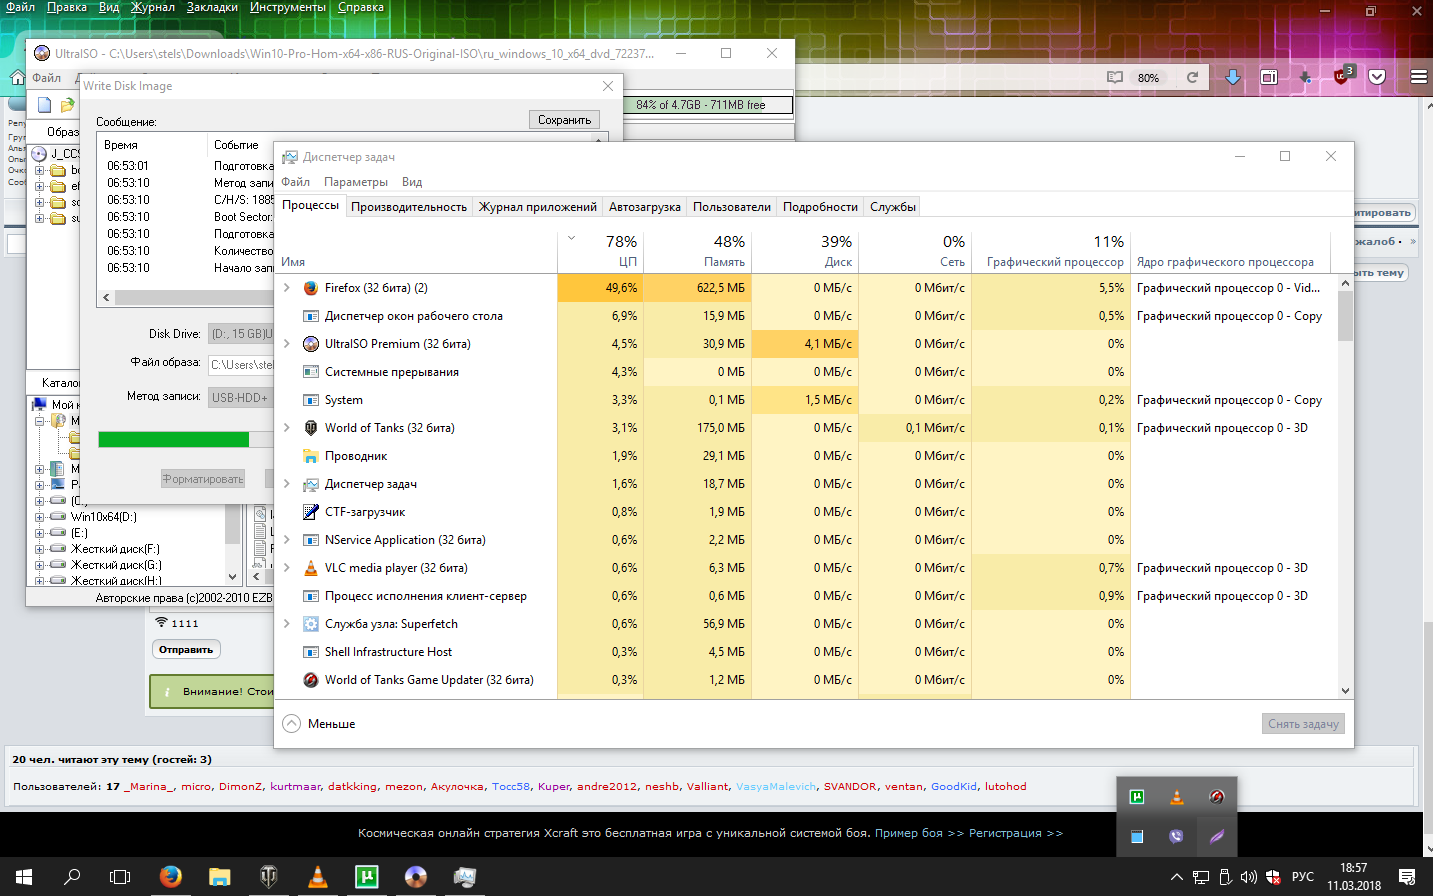Click UltraISO disc icon on taskbar

[415, 877]
